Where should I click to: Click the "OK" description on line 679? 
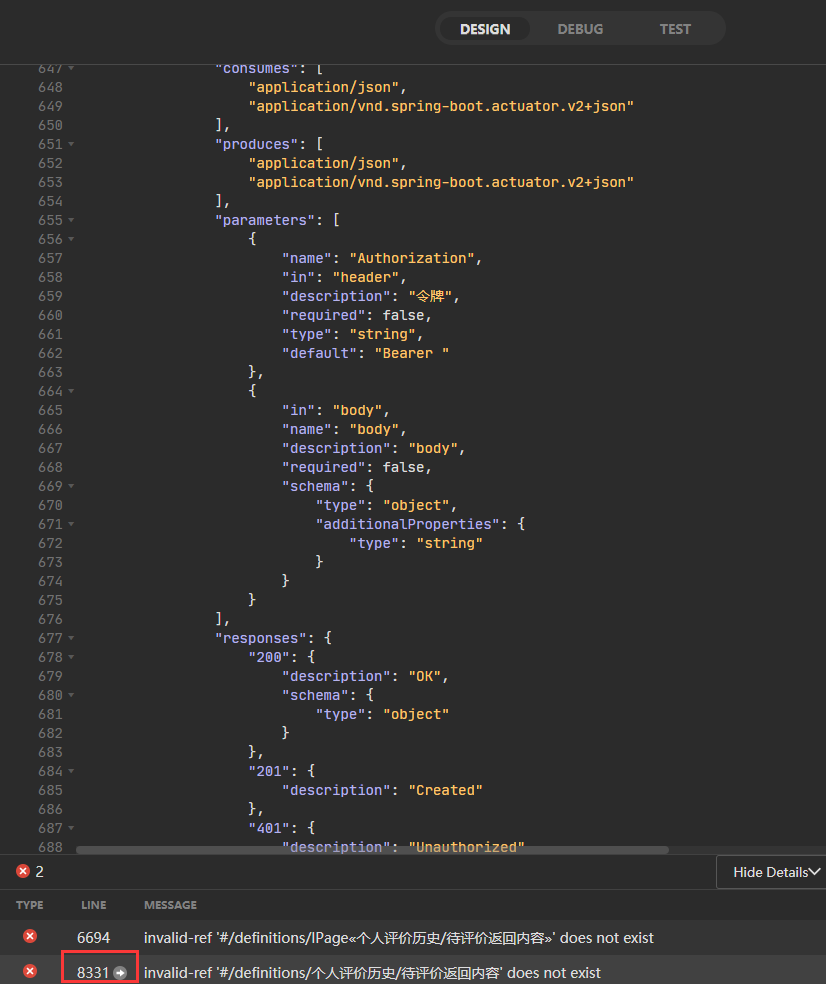pyautogui.click(x=425, y=676)
